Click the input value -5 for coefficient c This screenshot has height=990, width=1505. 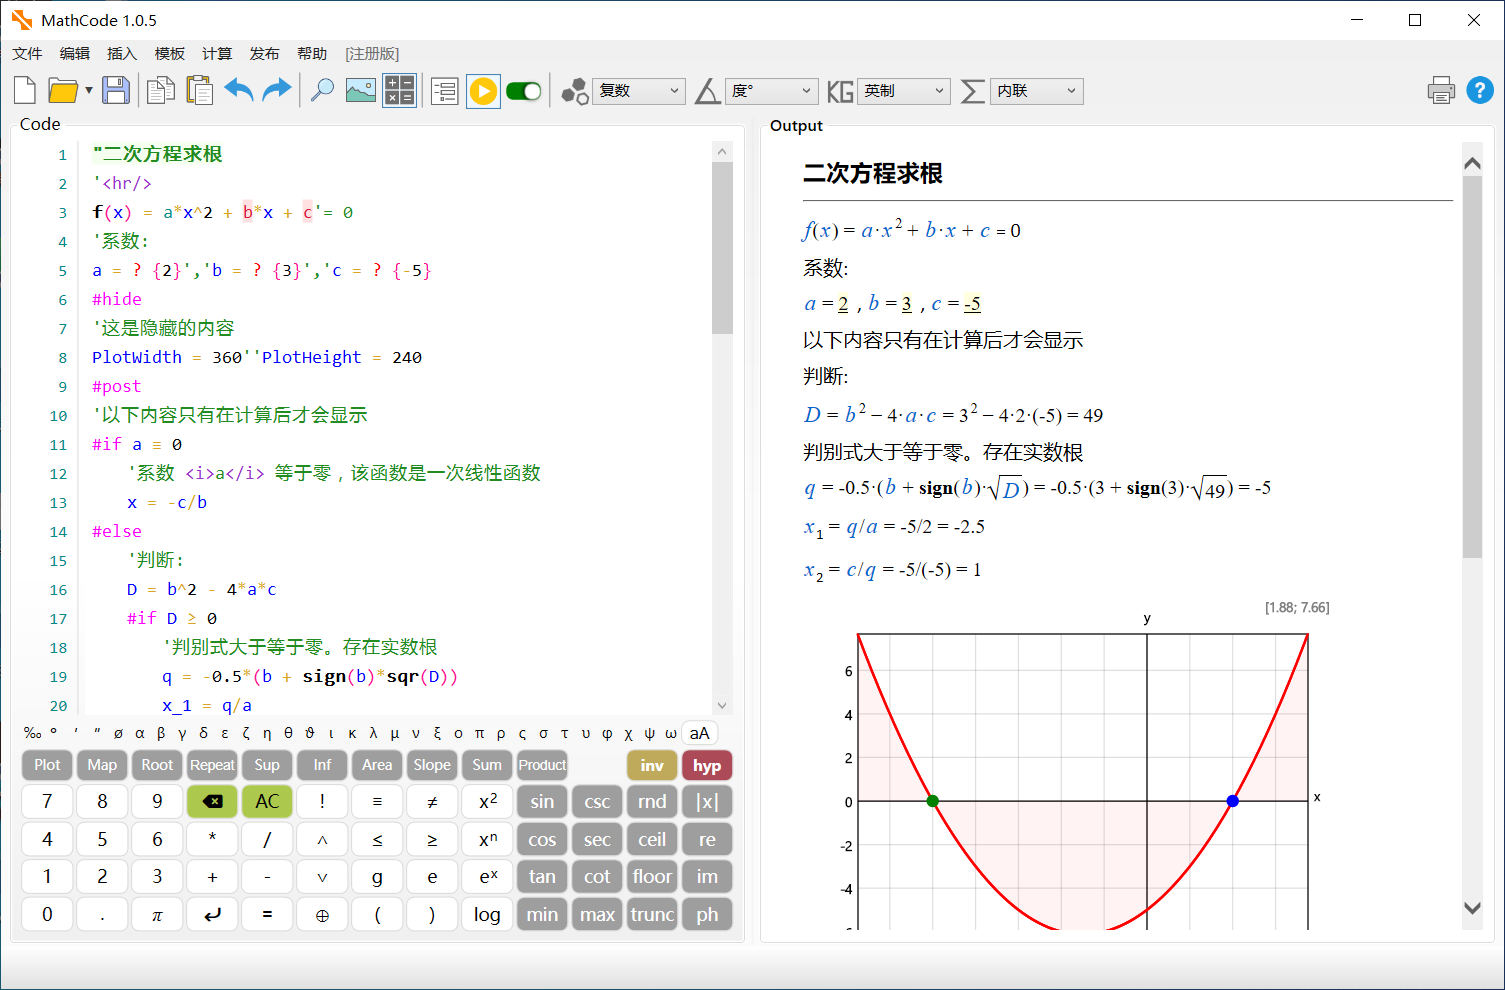click(972, 304)
